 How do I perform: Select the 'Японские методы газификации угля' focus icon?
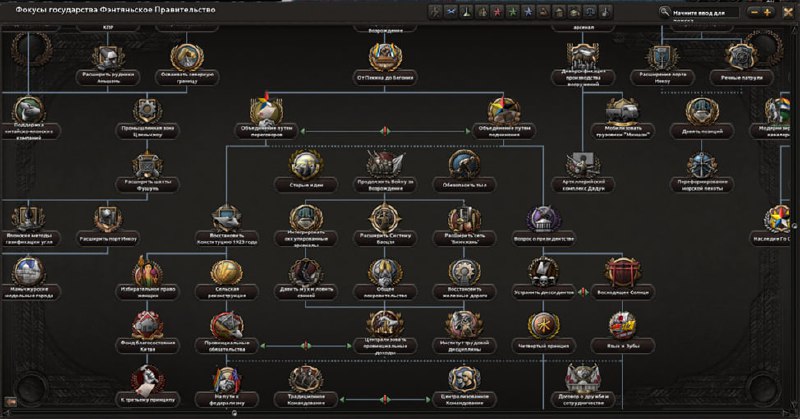click(29, 218)
